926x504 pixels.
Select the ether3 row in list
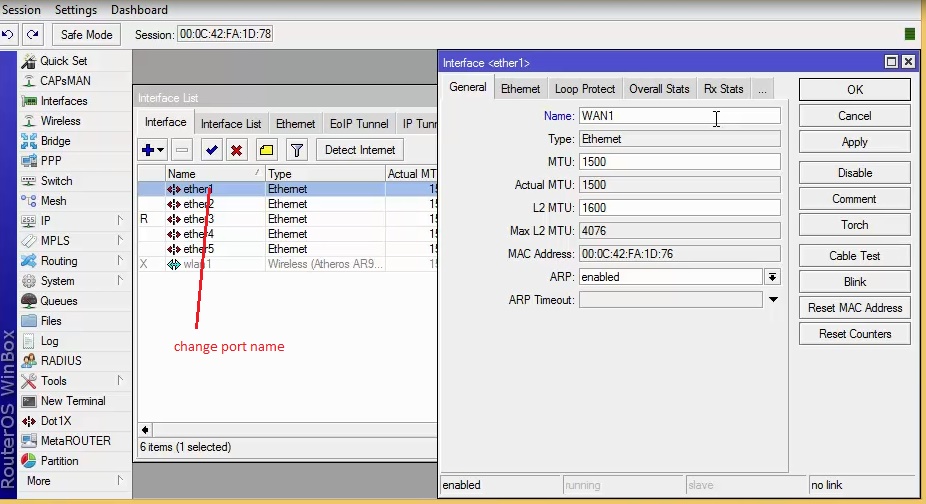198,219
